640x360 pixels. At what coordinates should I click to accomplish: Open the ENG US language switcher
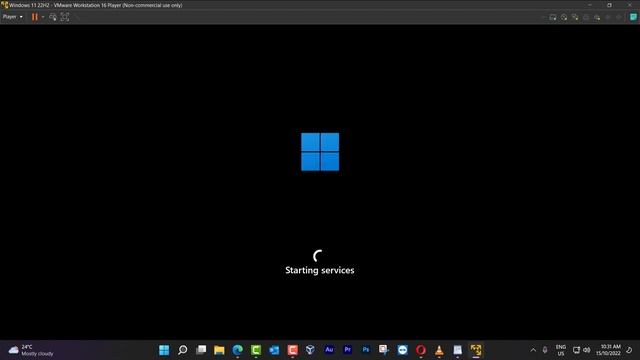pos(561,350)
